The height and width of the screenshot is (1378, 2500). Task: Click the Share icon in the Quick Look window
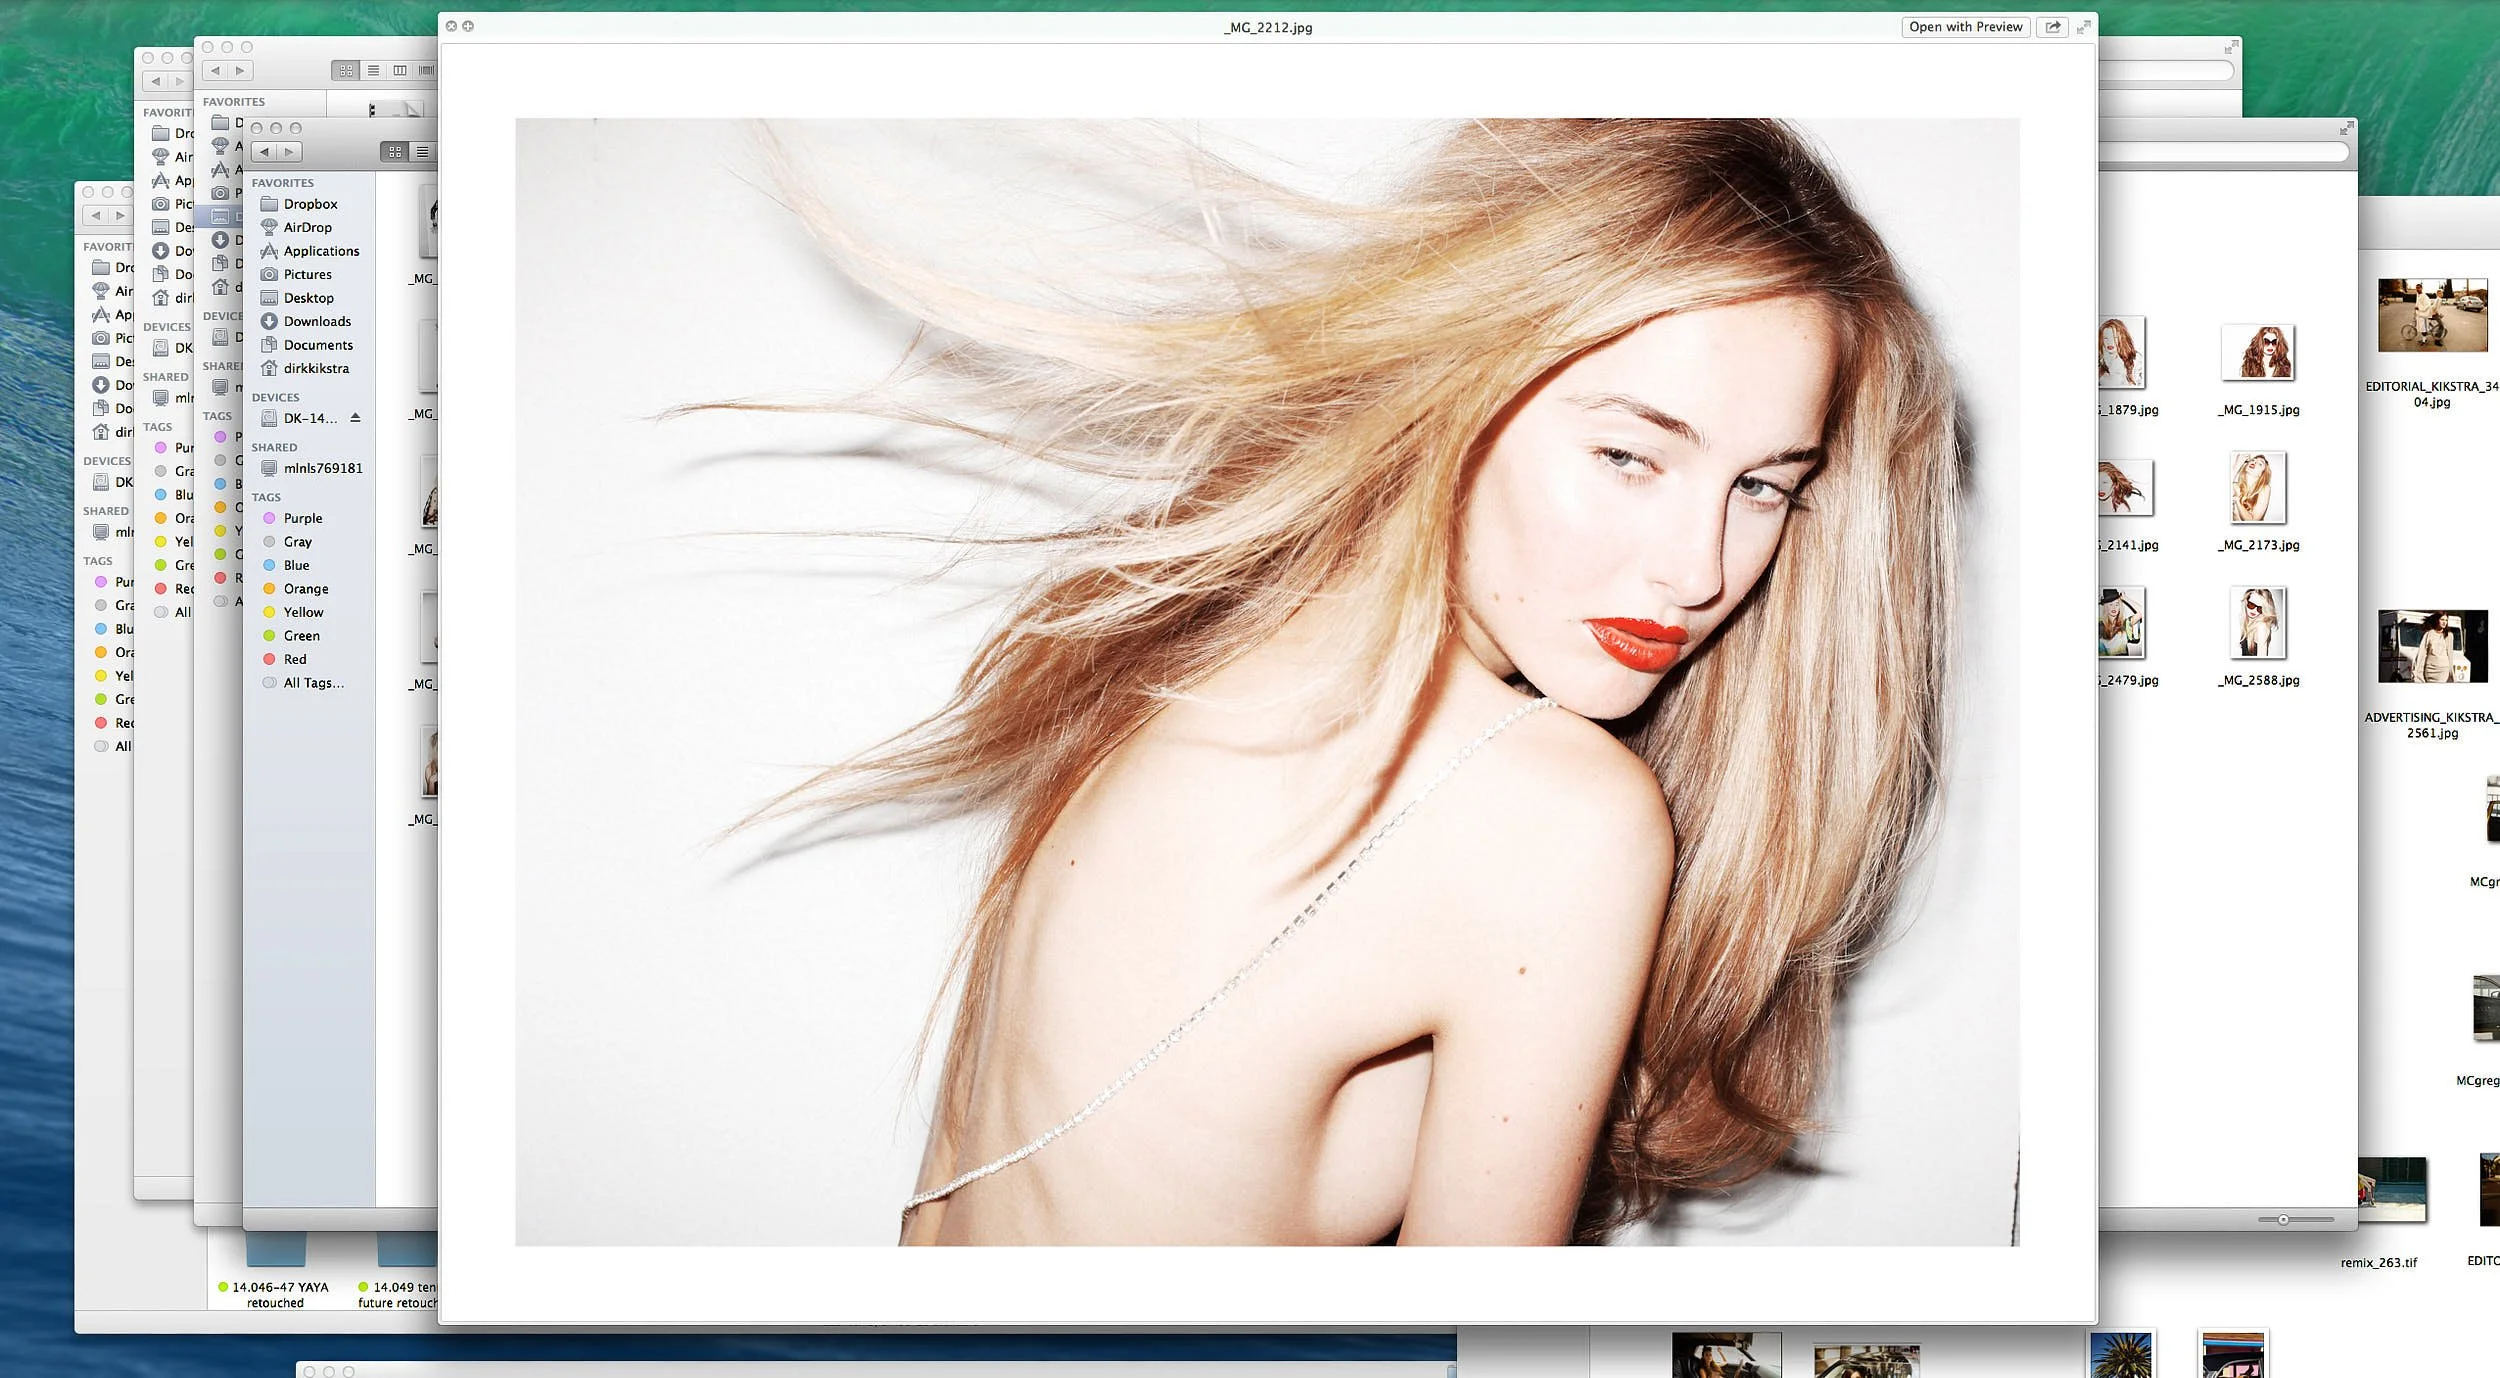2053,27
